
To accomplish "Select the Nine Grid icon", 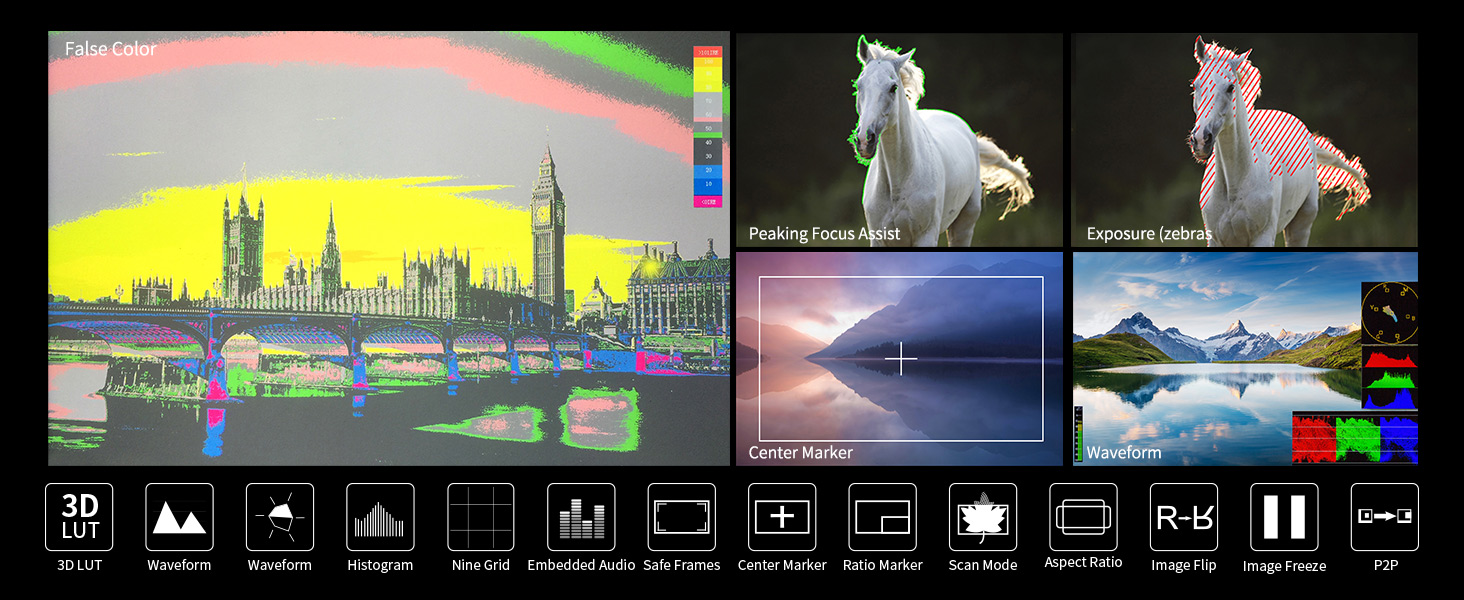I will 480,517.
